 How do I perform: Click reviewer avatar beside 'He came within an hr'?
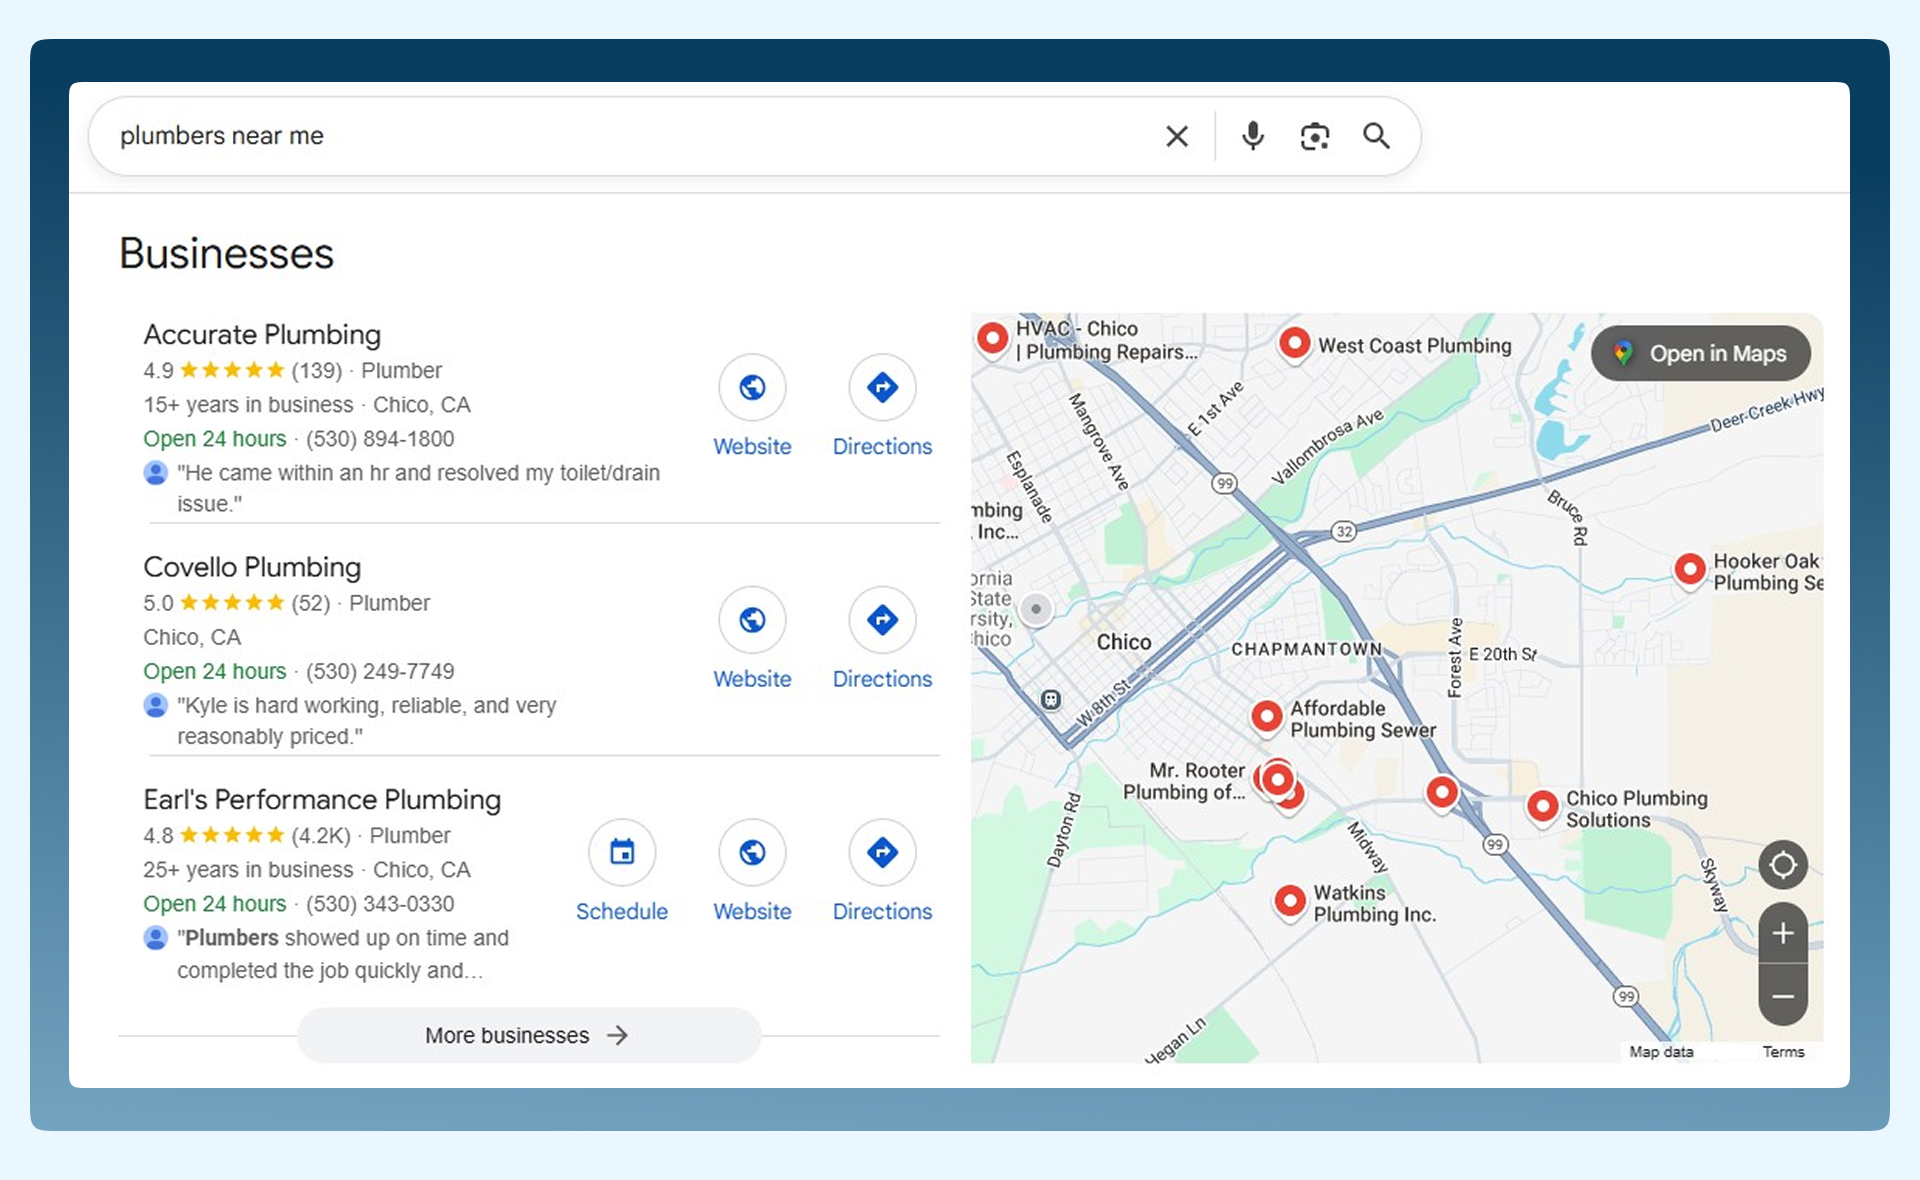pos(155,473)
